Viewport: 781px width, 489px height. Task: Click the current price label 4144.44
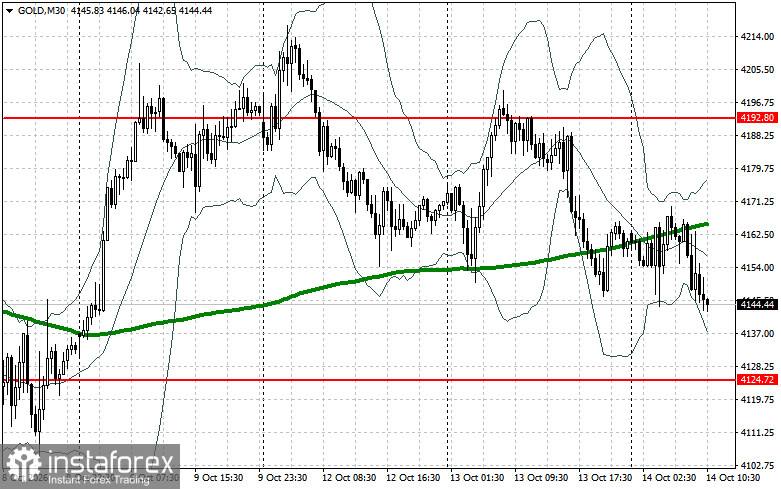click(757, 304)
